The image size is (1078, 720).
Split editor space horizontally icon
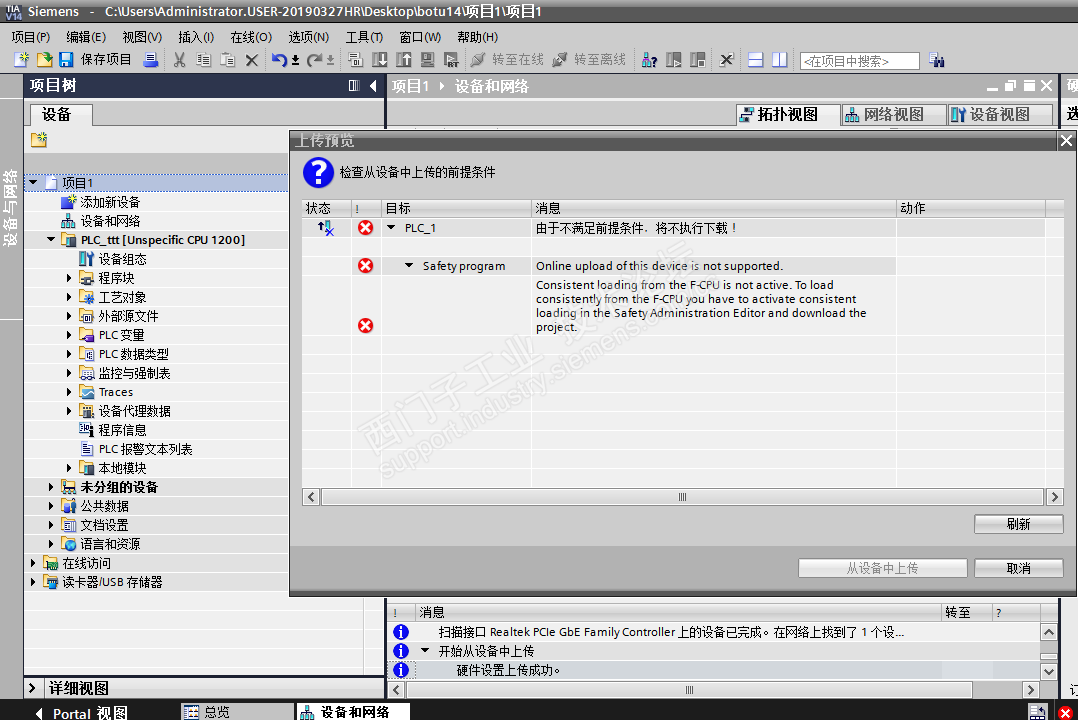[756, 60]
